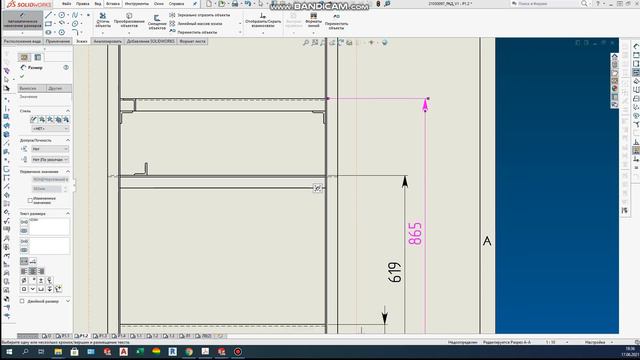This screenshot has width=640, height=360.
Task: Click Convert Entities (Преобразование объектов)
Action: 129,20
